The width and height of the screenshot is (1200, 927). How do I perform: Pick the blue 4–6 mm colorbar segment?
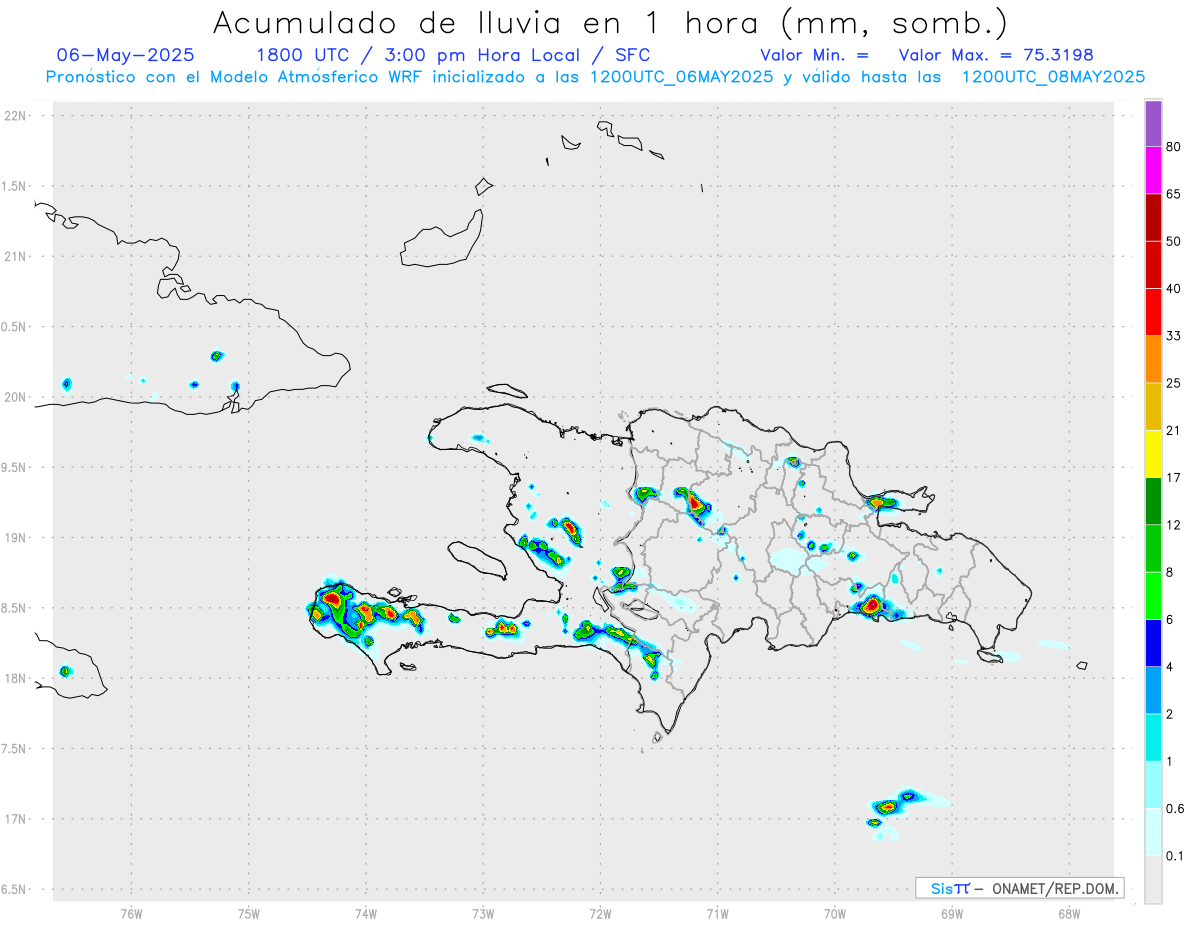click(x=1153, y=643)
